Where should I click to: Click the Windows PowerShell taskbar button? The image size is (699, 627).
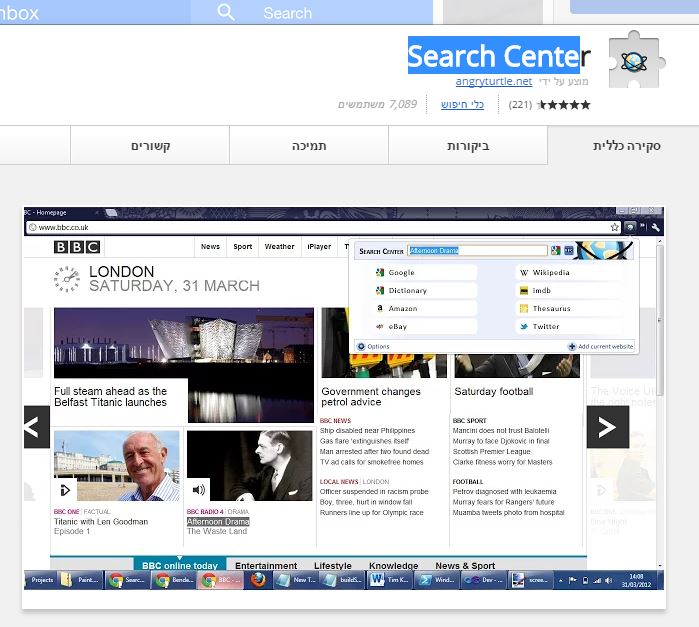[x=437, y=580]
